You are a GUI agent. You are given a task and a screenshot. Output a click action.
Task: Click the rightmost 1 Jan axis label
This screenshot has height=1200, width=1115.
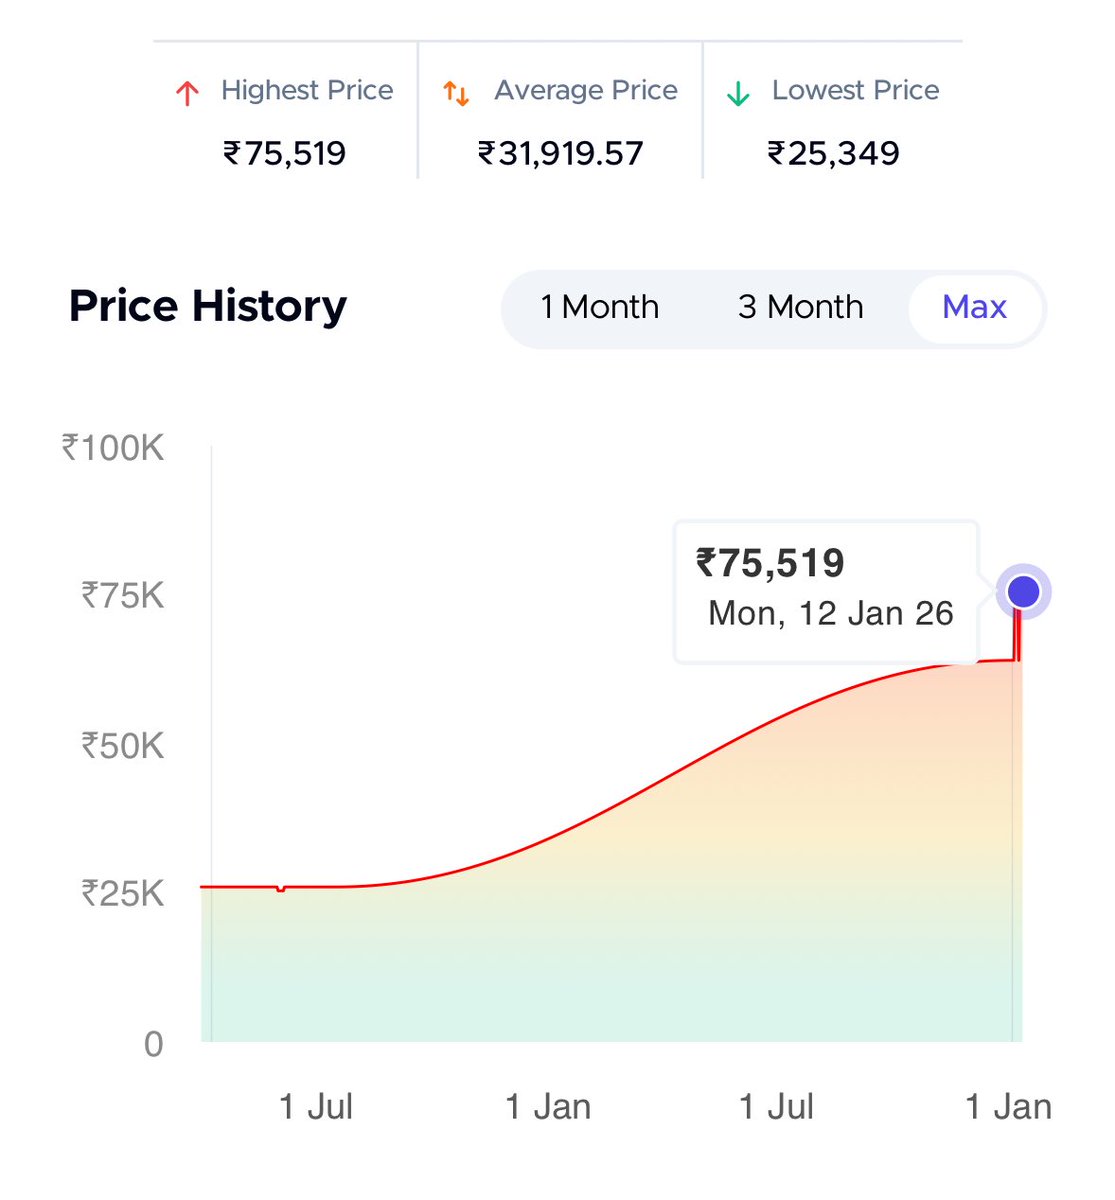click(x=1008, y=1107)
